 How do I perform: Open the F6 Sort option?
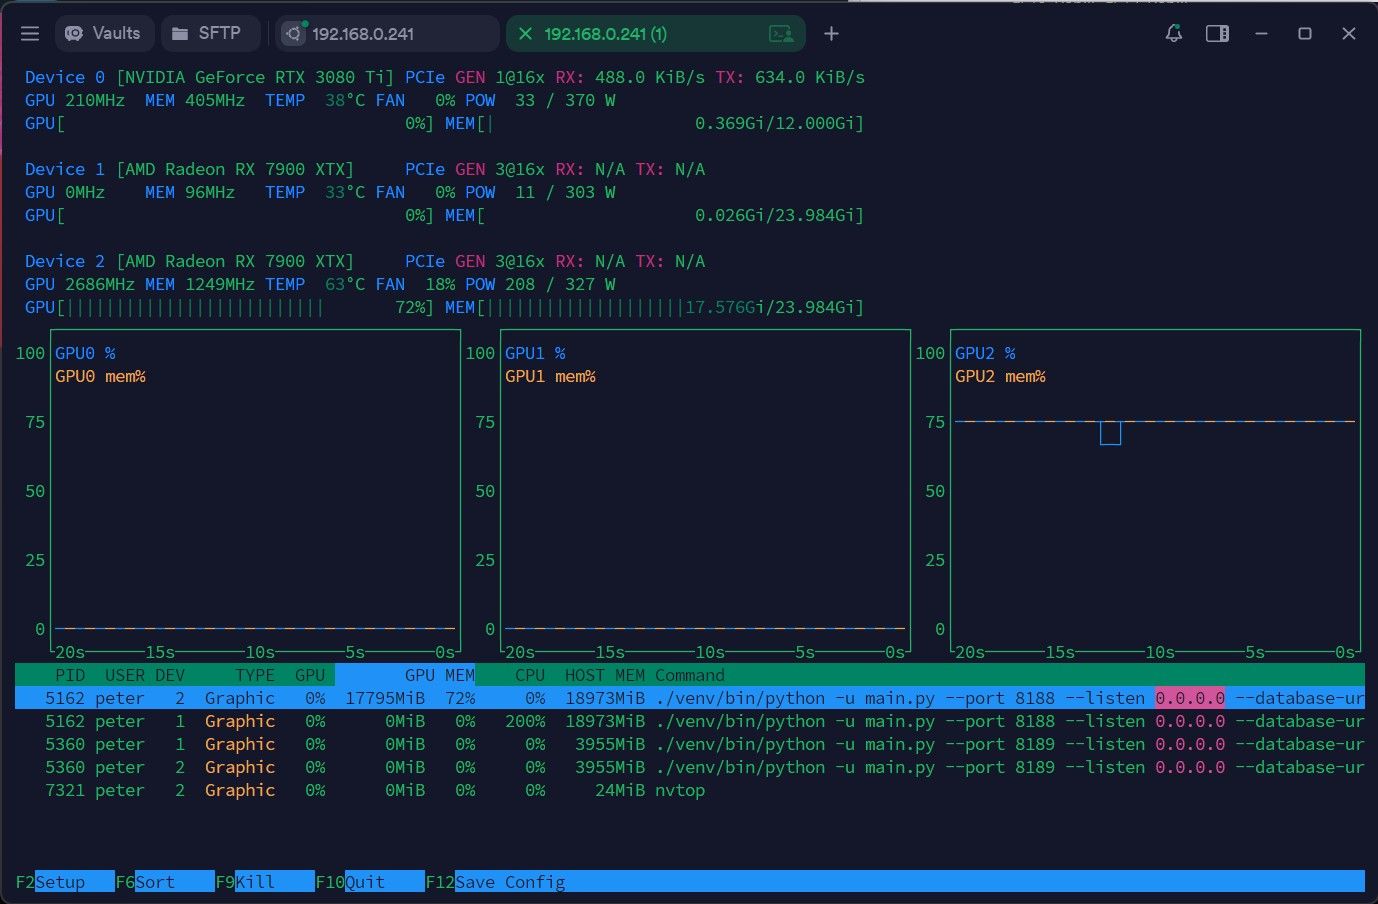coord(155,882)
